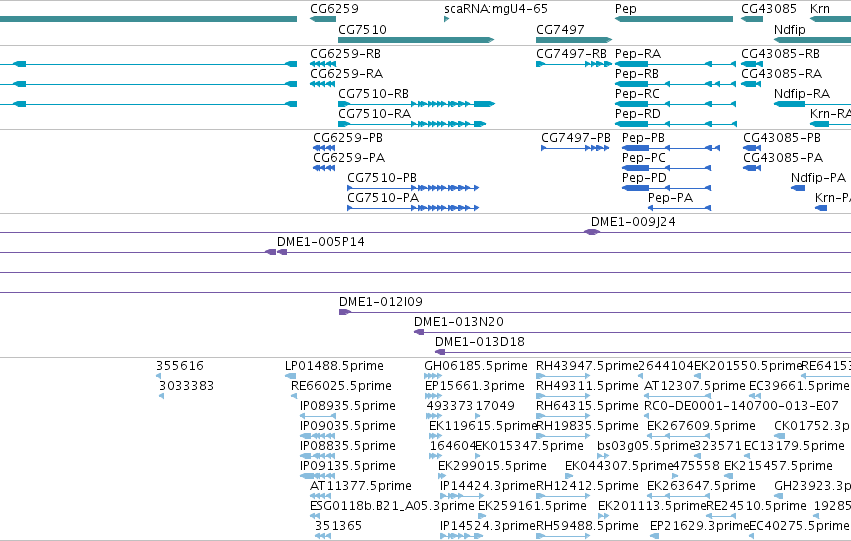Click EST RE66025.5prime arrow
851x541 pixels.
point(294,396)
